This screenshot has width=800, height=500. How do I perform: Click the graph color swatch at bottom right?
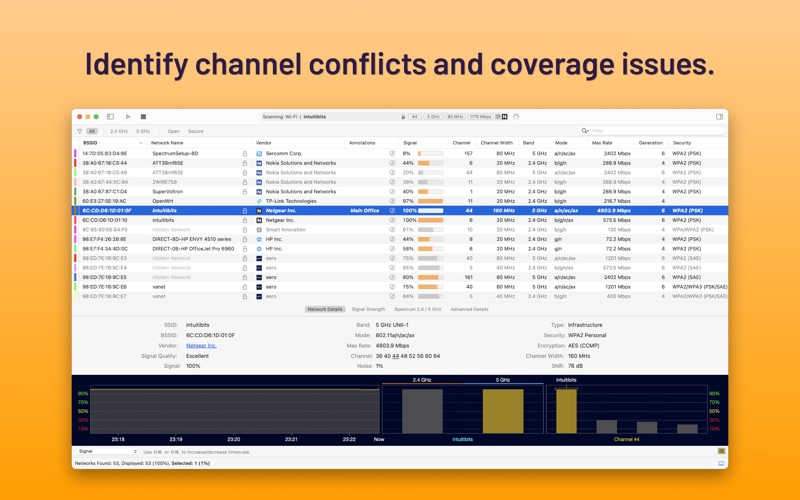(x=721, y=452)
